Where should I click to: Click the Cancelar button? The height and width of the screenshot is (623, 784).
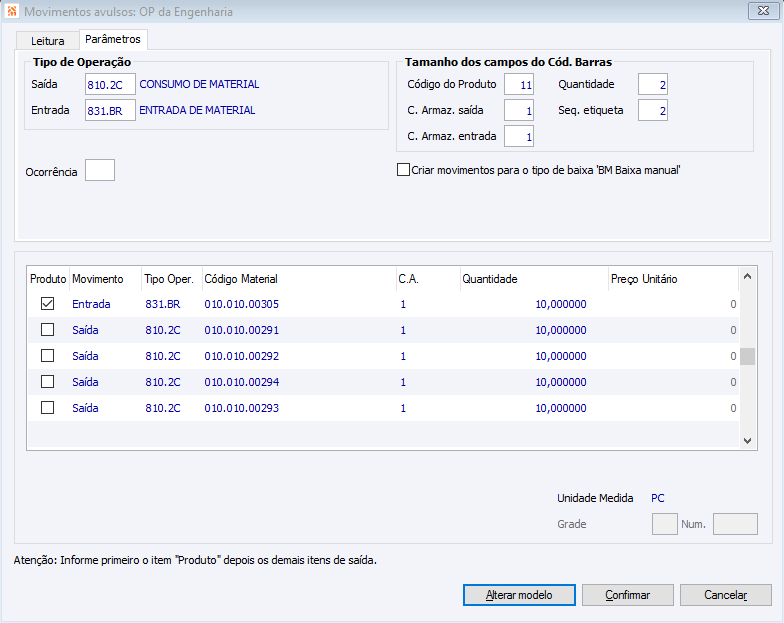pyautogui.click(x=725, y=595)
